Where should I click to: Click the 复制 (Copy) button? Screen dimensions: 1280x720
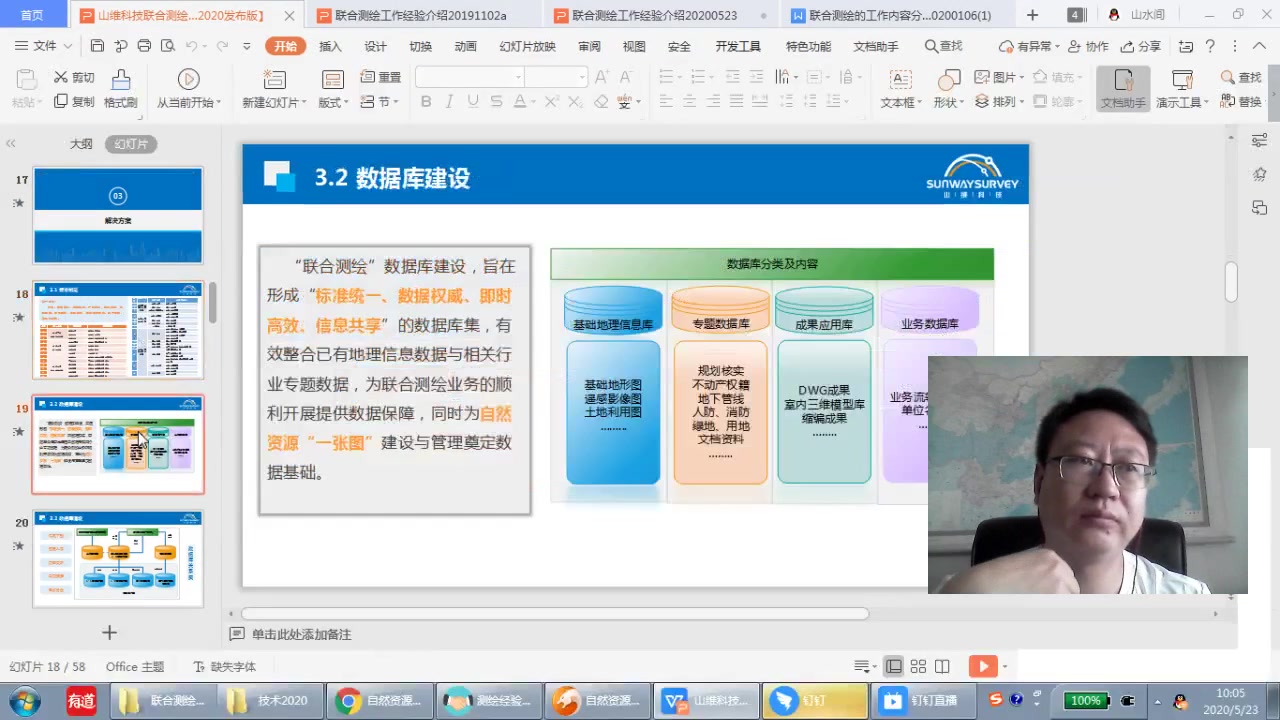click(74, 101)
